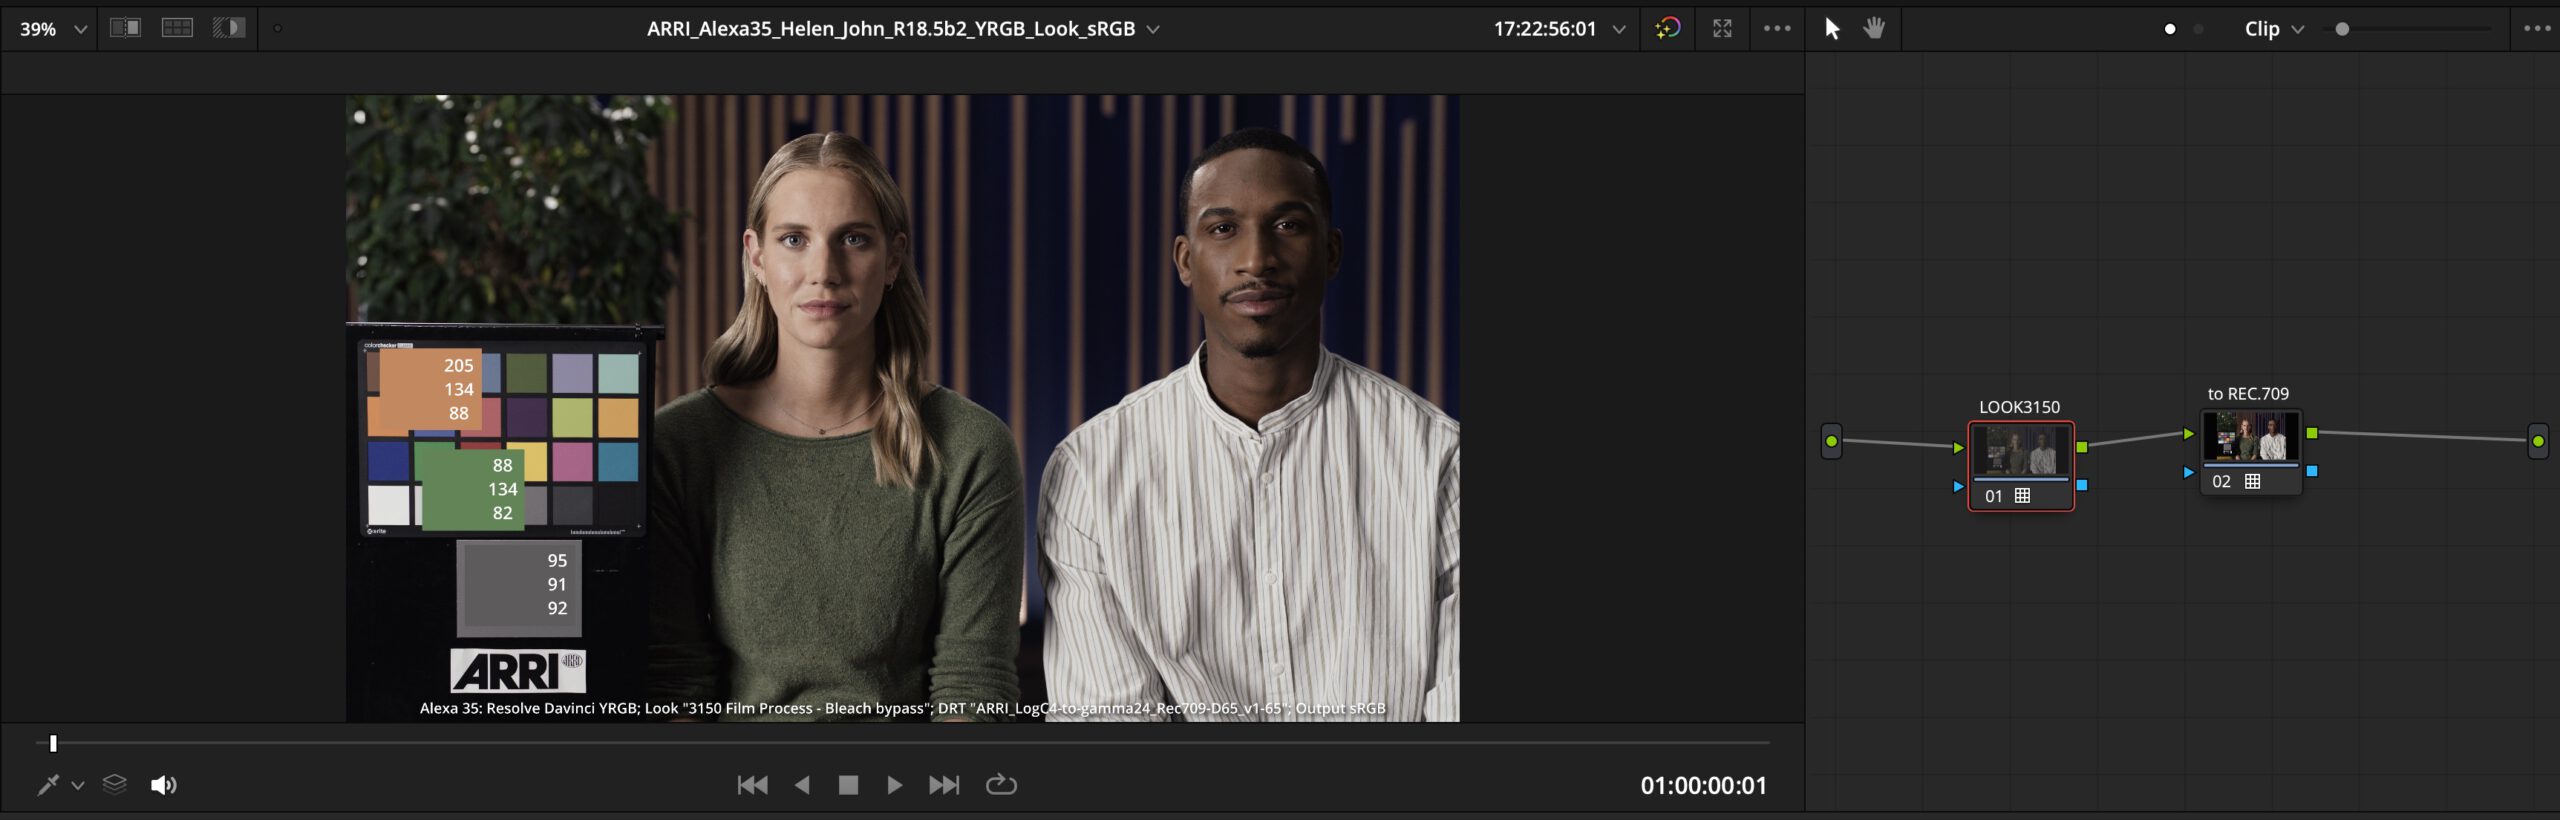Toggle loop playback

tap(1001, 785)
